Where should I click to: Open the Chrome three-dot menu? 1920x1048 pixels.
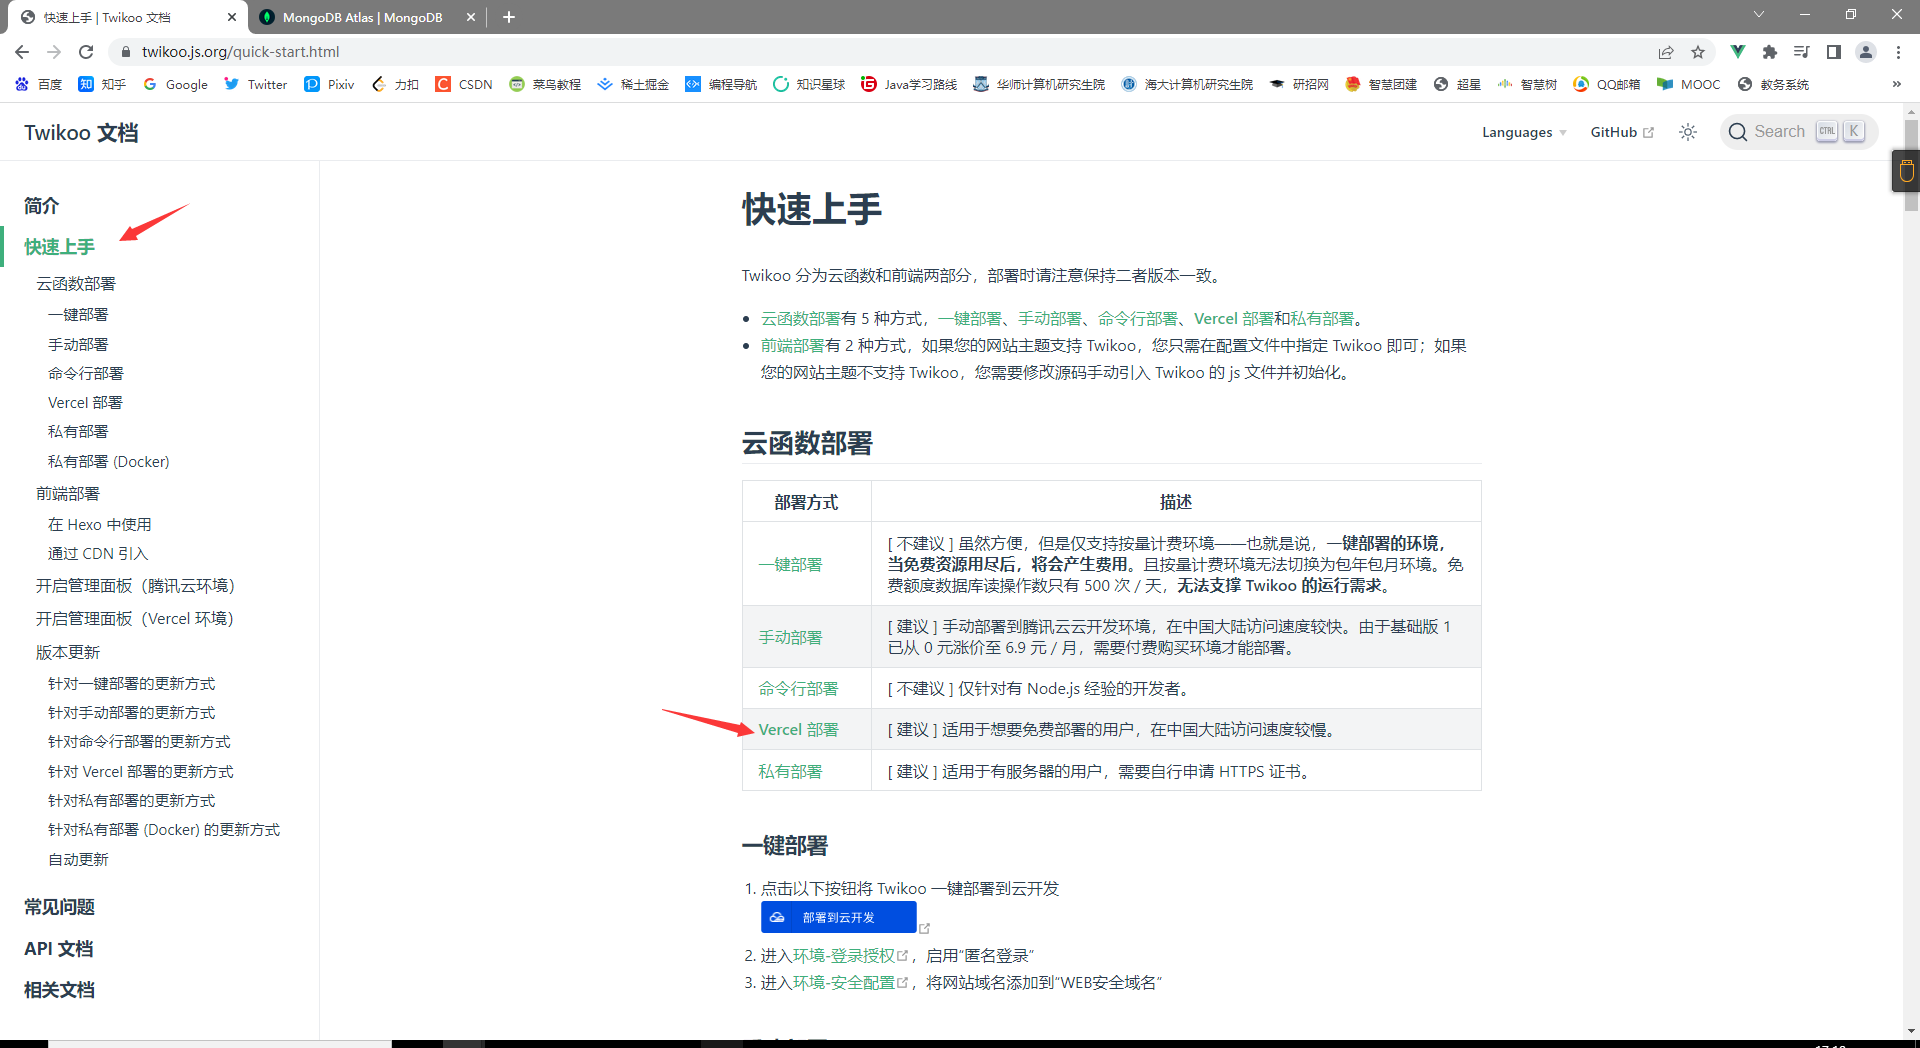click(x=1897, y=51)
